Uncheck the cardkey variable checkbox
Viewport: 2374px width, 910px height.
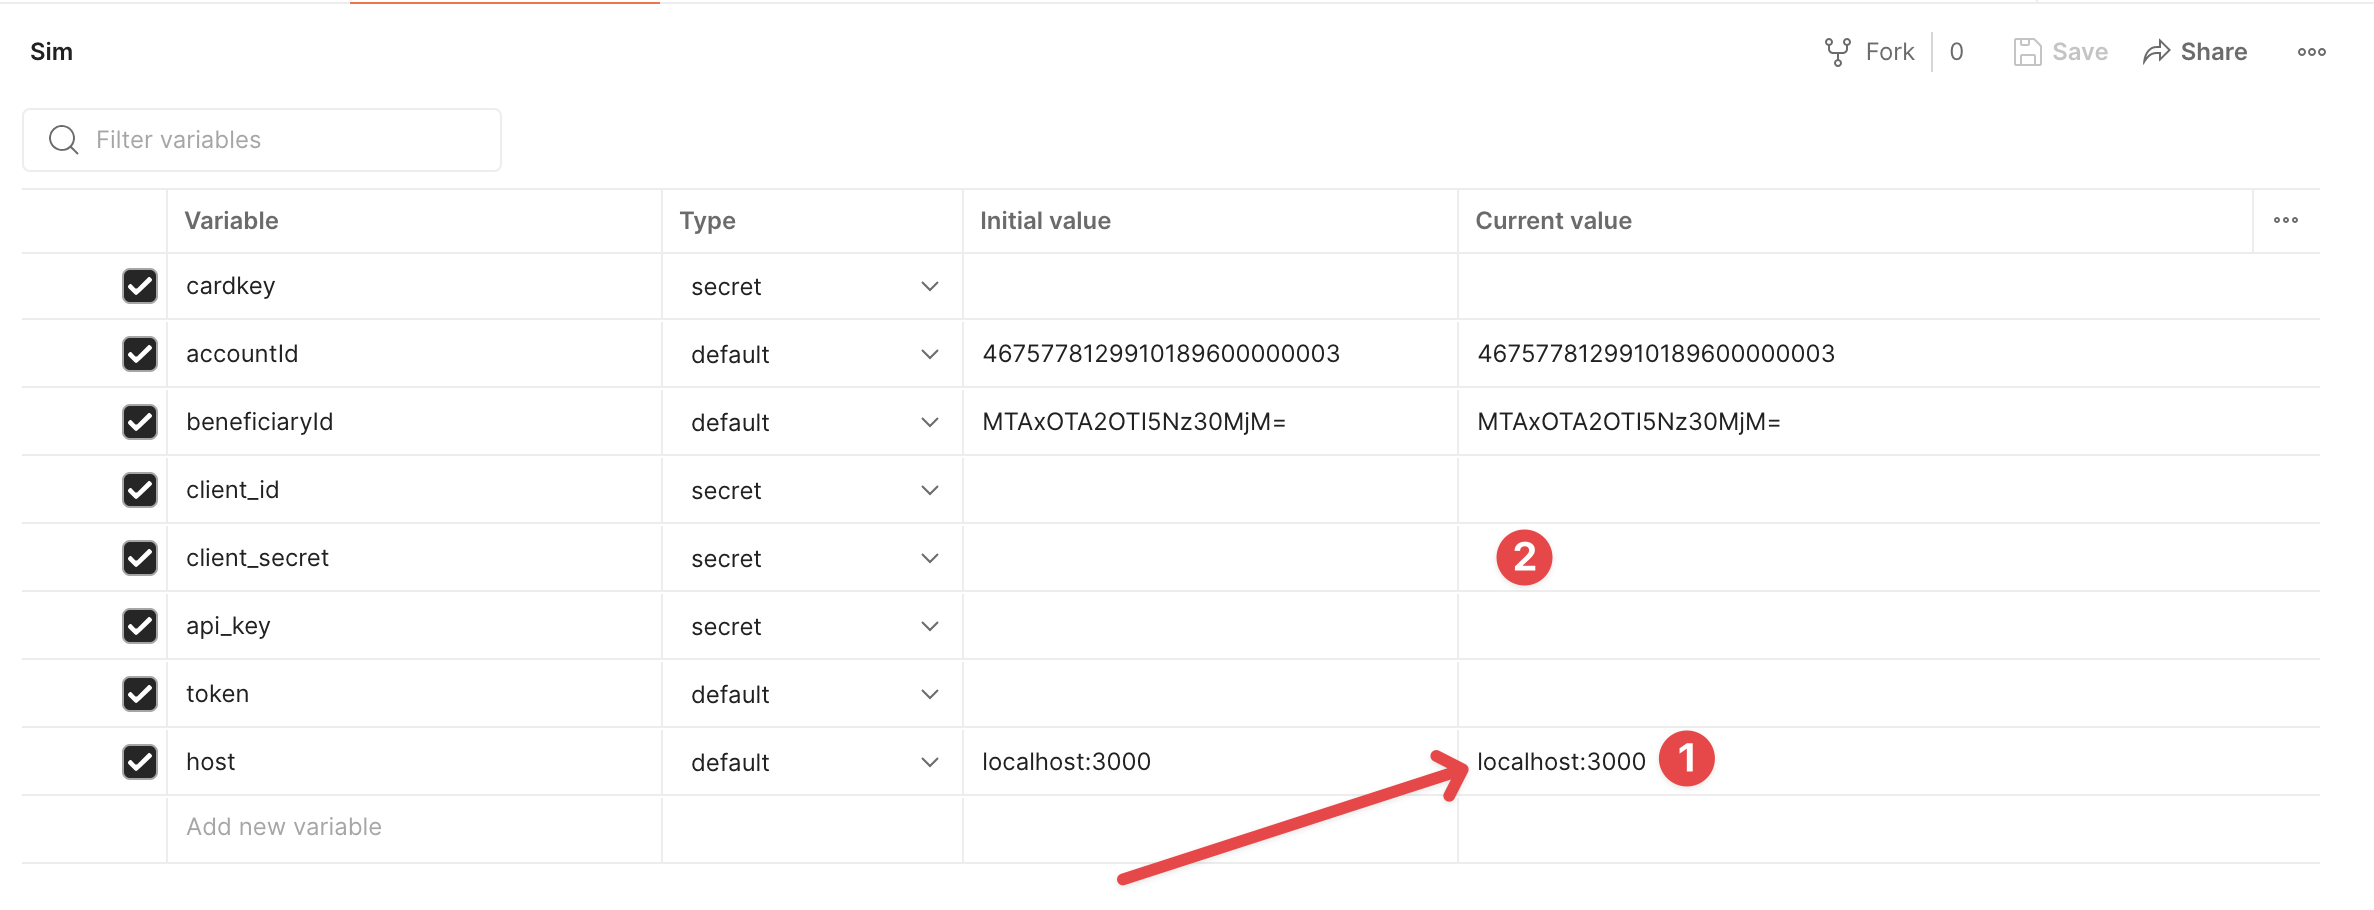point(140,286)
